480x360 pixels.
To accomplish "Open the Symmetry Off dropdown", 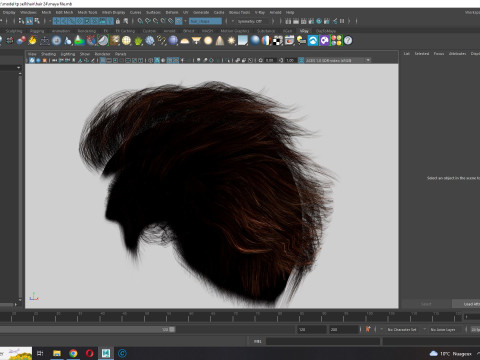I will [253, 21].
